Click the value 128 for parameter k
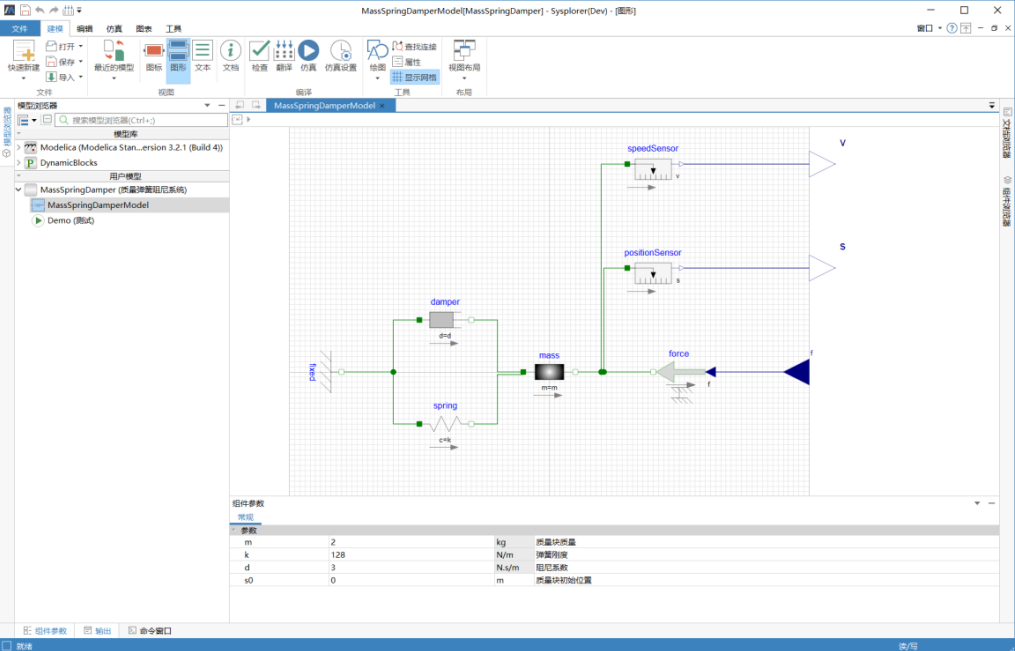This screenshot has width=1015, height=651. [x=338, y=555]
